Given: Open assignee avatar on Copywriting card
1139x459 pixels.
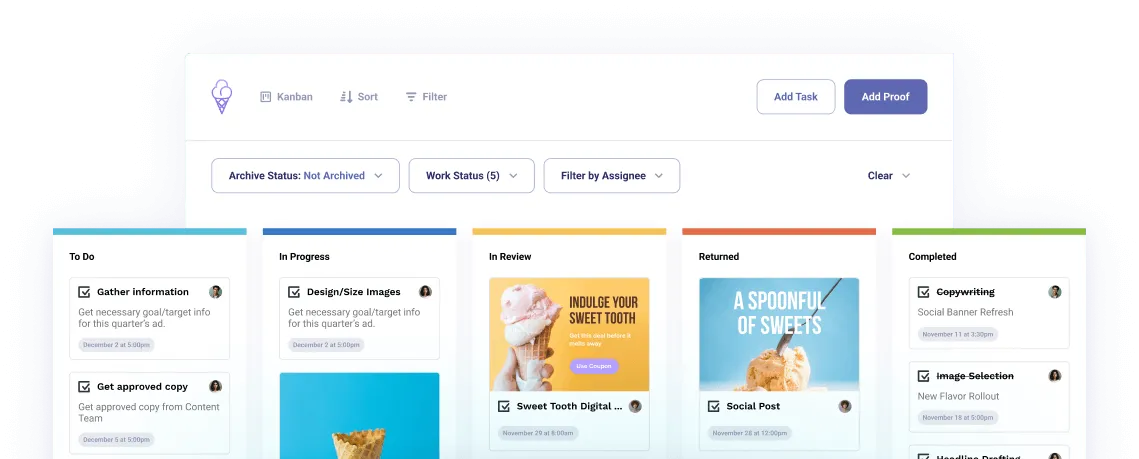Looking at the screenshot, I should (1055, 292).
